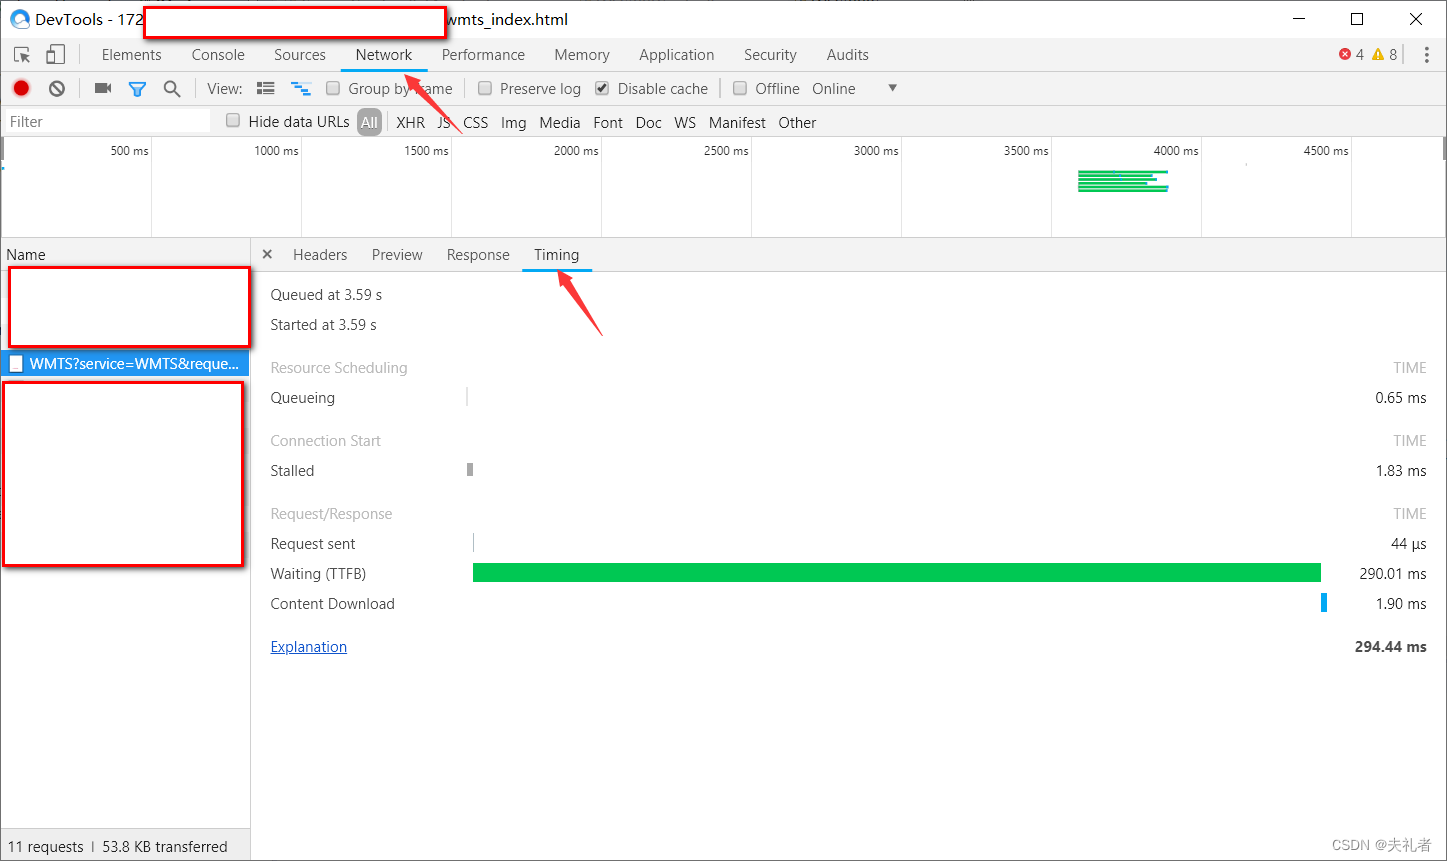Filter requests by XHR
Screen dimensions: 1447x861
pos(410,122)
